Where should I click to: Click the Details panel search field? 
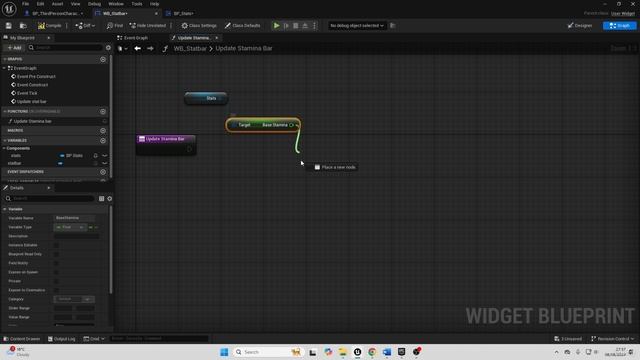coord(50,199)
